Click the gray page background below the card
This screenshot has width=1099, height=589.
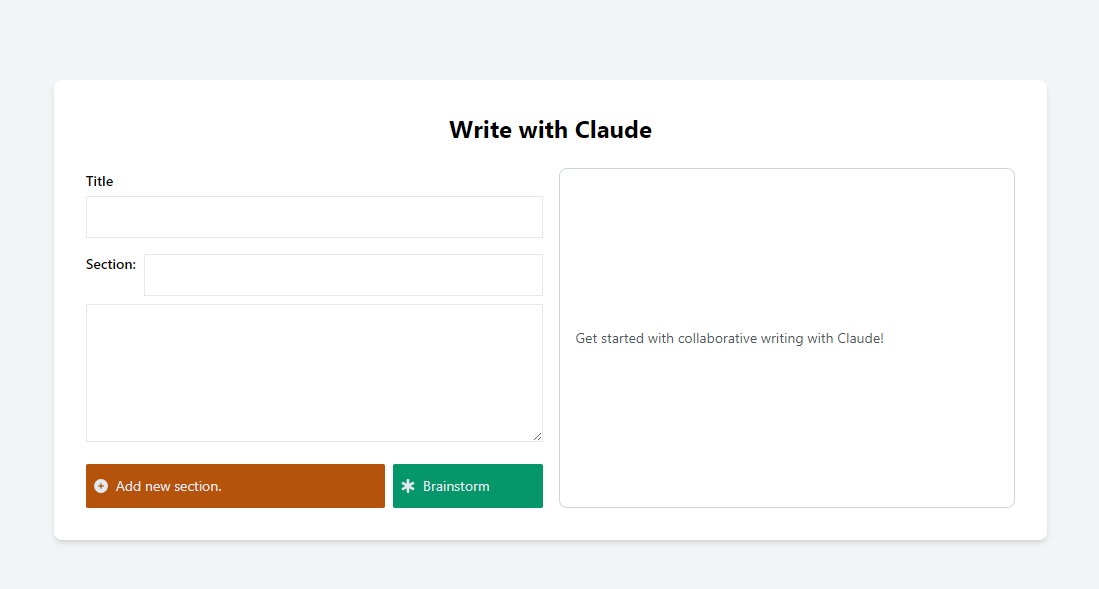pos(549,567)
